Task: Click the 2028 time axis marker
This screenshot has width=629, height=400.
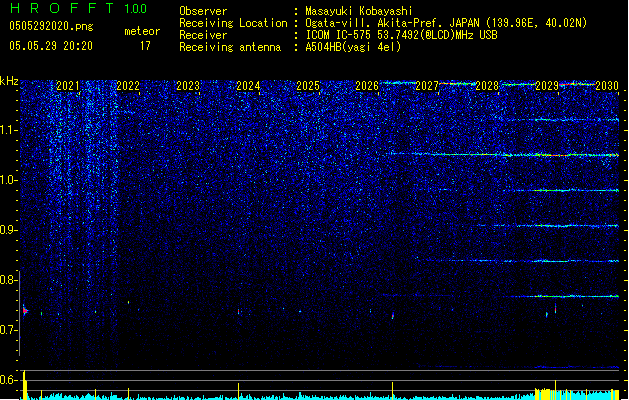Action: pos(487,86)
